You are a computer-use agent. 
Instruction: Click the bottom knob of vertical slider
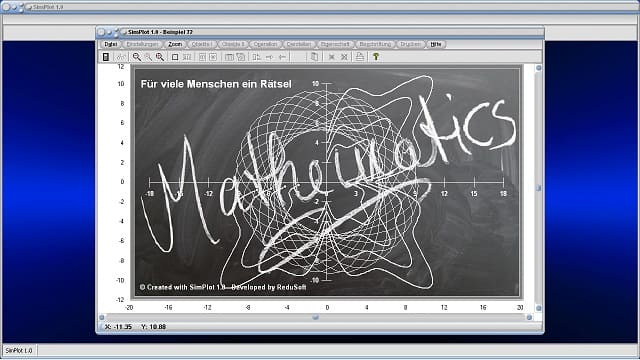[x=539, y=308]
